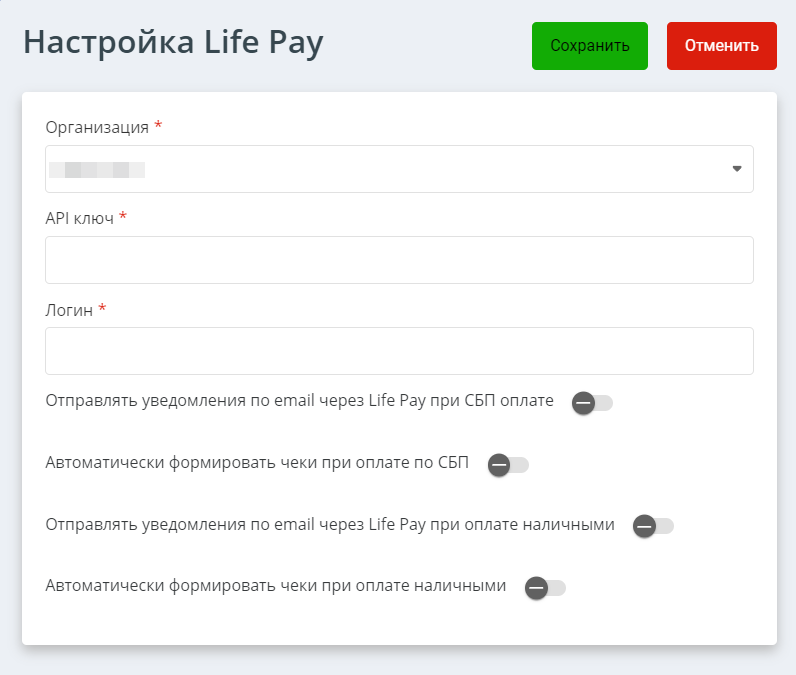796x675 pixels.
Task: Click label text about email при СБП оплате
Action: 300,400
